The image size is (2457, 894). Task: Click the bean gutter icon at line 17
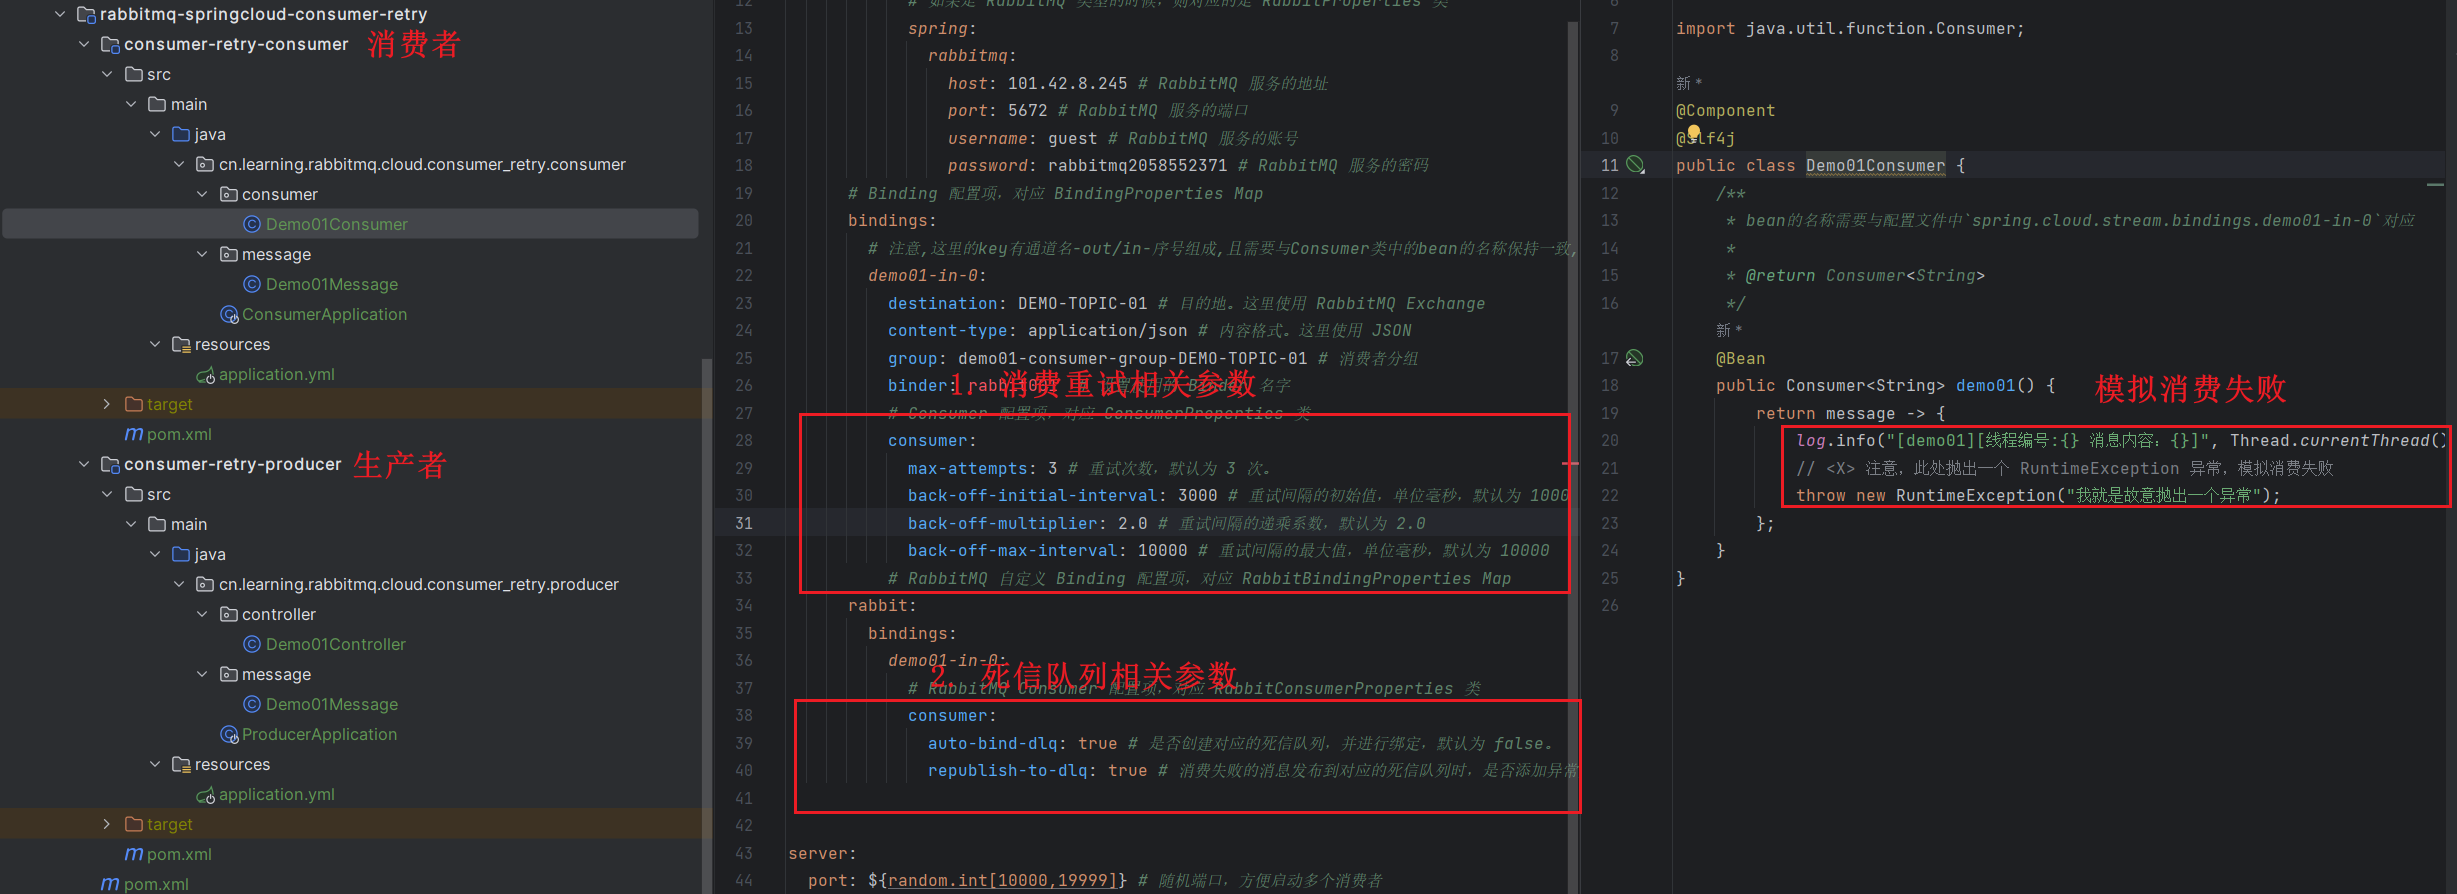[1635, 358]
